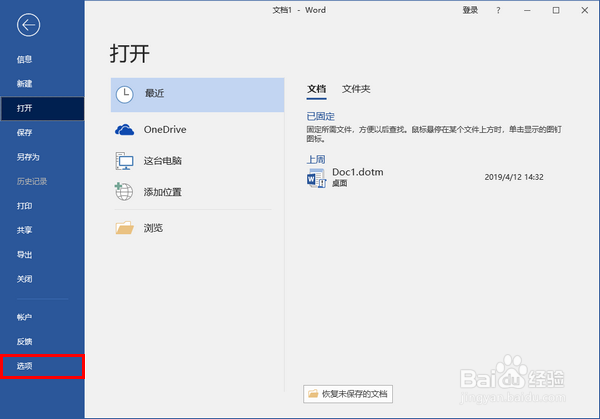Choose 添加位置 label
Screen dimensions: 600x419
click(x=163, y=192)
